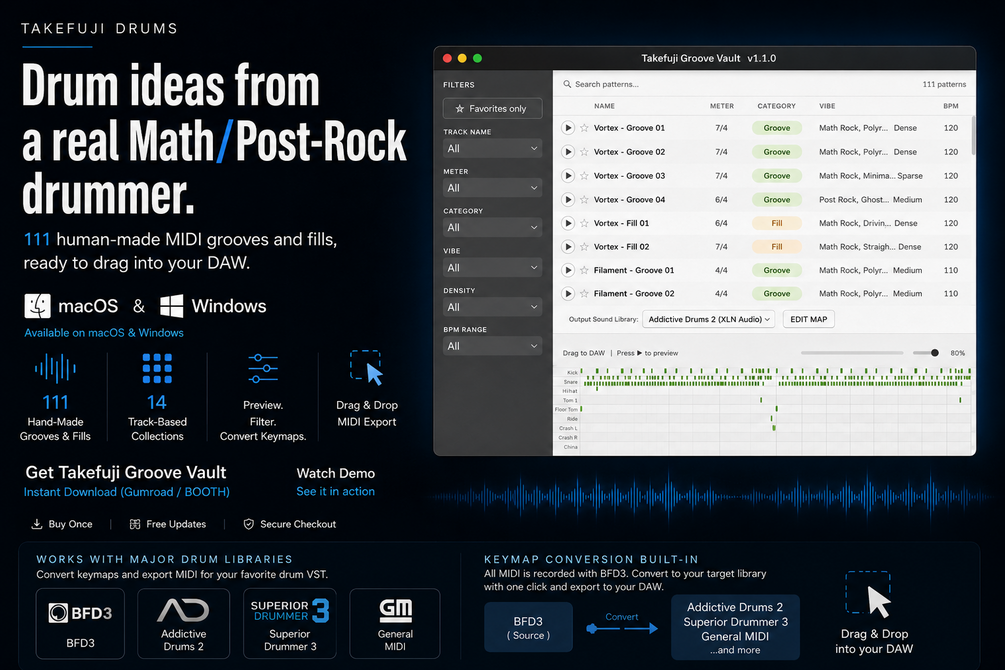Favorite Vortex - Groove 02 with its star
This screenshot has width=1005, height=670.
coord(584,152)
